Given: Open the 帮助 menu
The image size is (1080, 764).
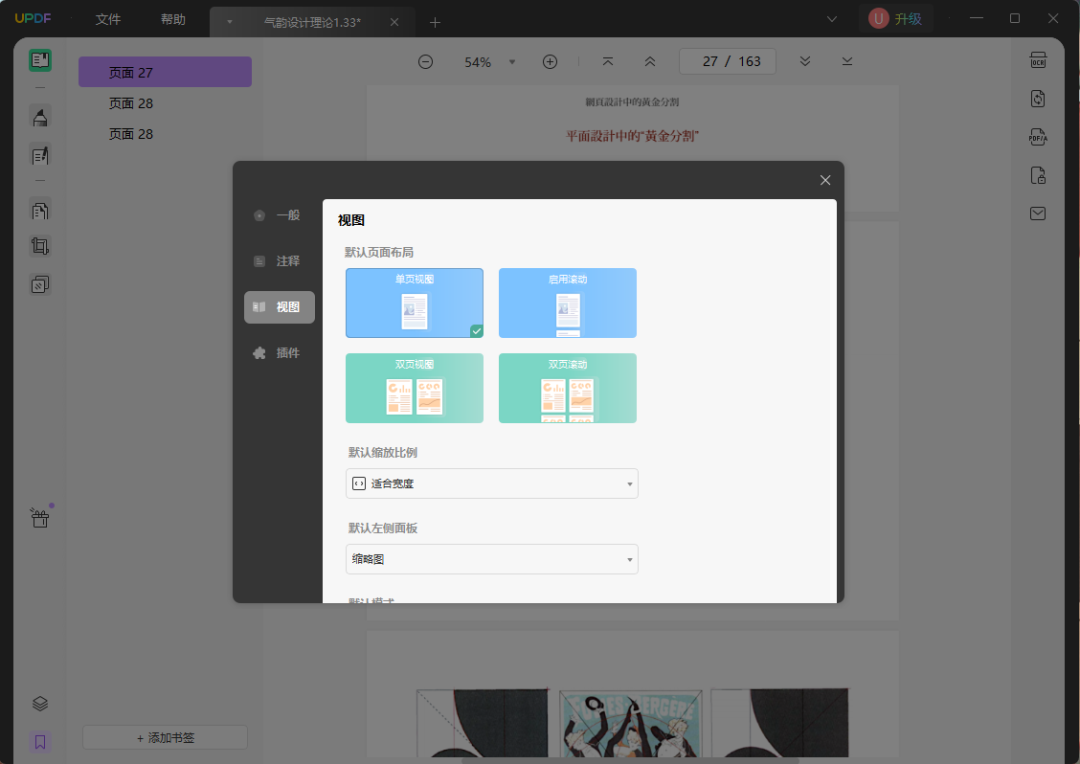Looking at the screenshot, I should (x=173, y=19).
